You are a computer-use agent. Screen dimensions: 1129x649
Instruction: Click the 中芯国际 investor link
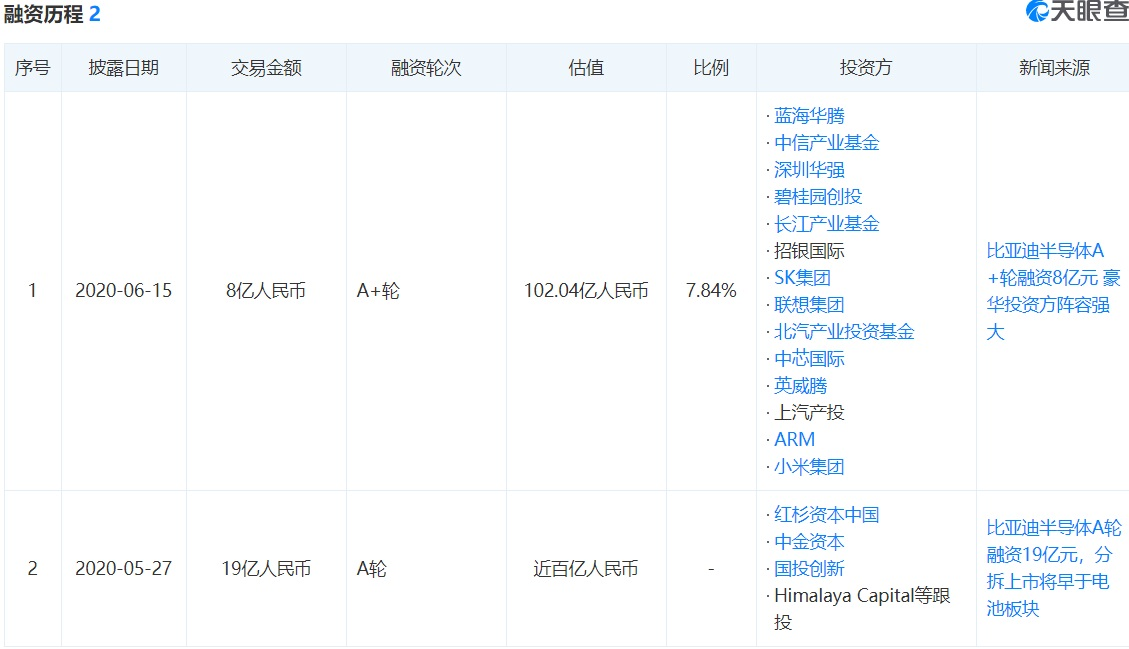coord(809,359)
